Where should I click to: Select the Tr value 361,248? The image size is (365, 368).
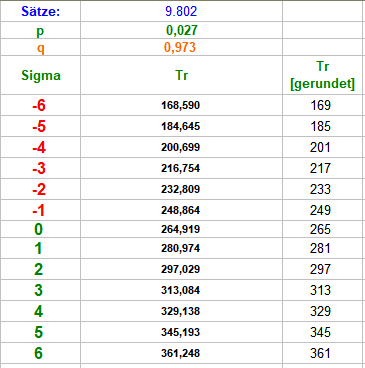[181, 353]
